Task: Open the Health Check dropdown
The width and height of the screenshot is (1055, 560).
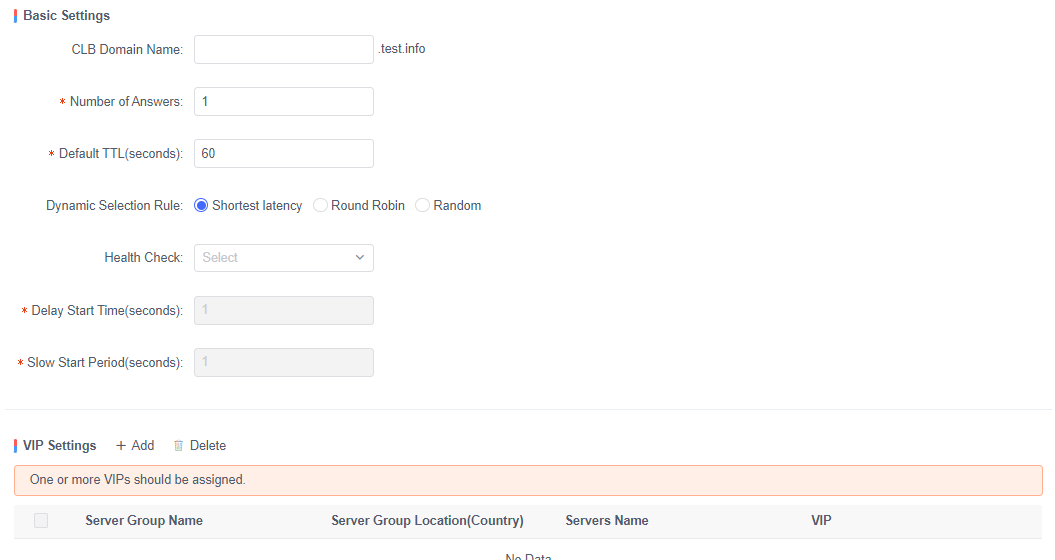Action: click(284, 257)
